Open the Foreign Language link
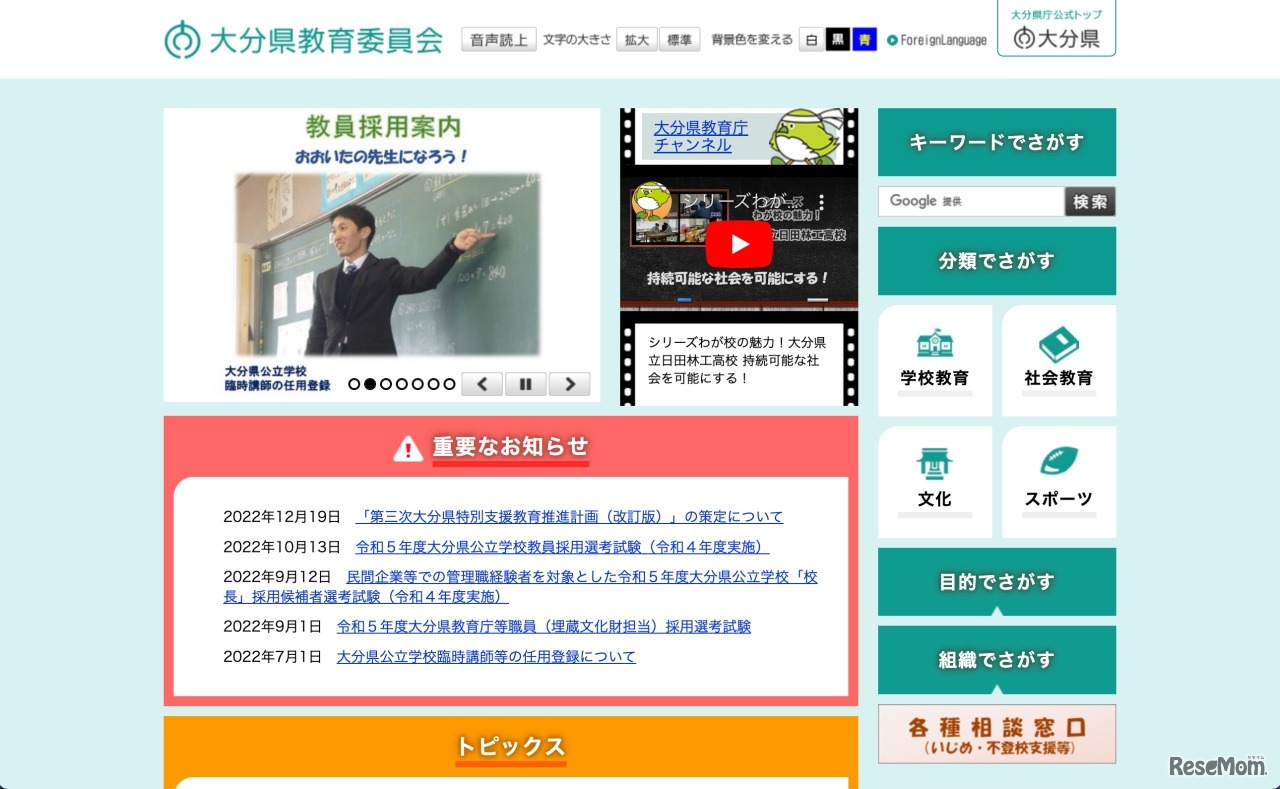The width and height of the screenshot is (1280, 789). coord(937,41)
